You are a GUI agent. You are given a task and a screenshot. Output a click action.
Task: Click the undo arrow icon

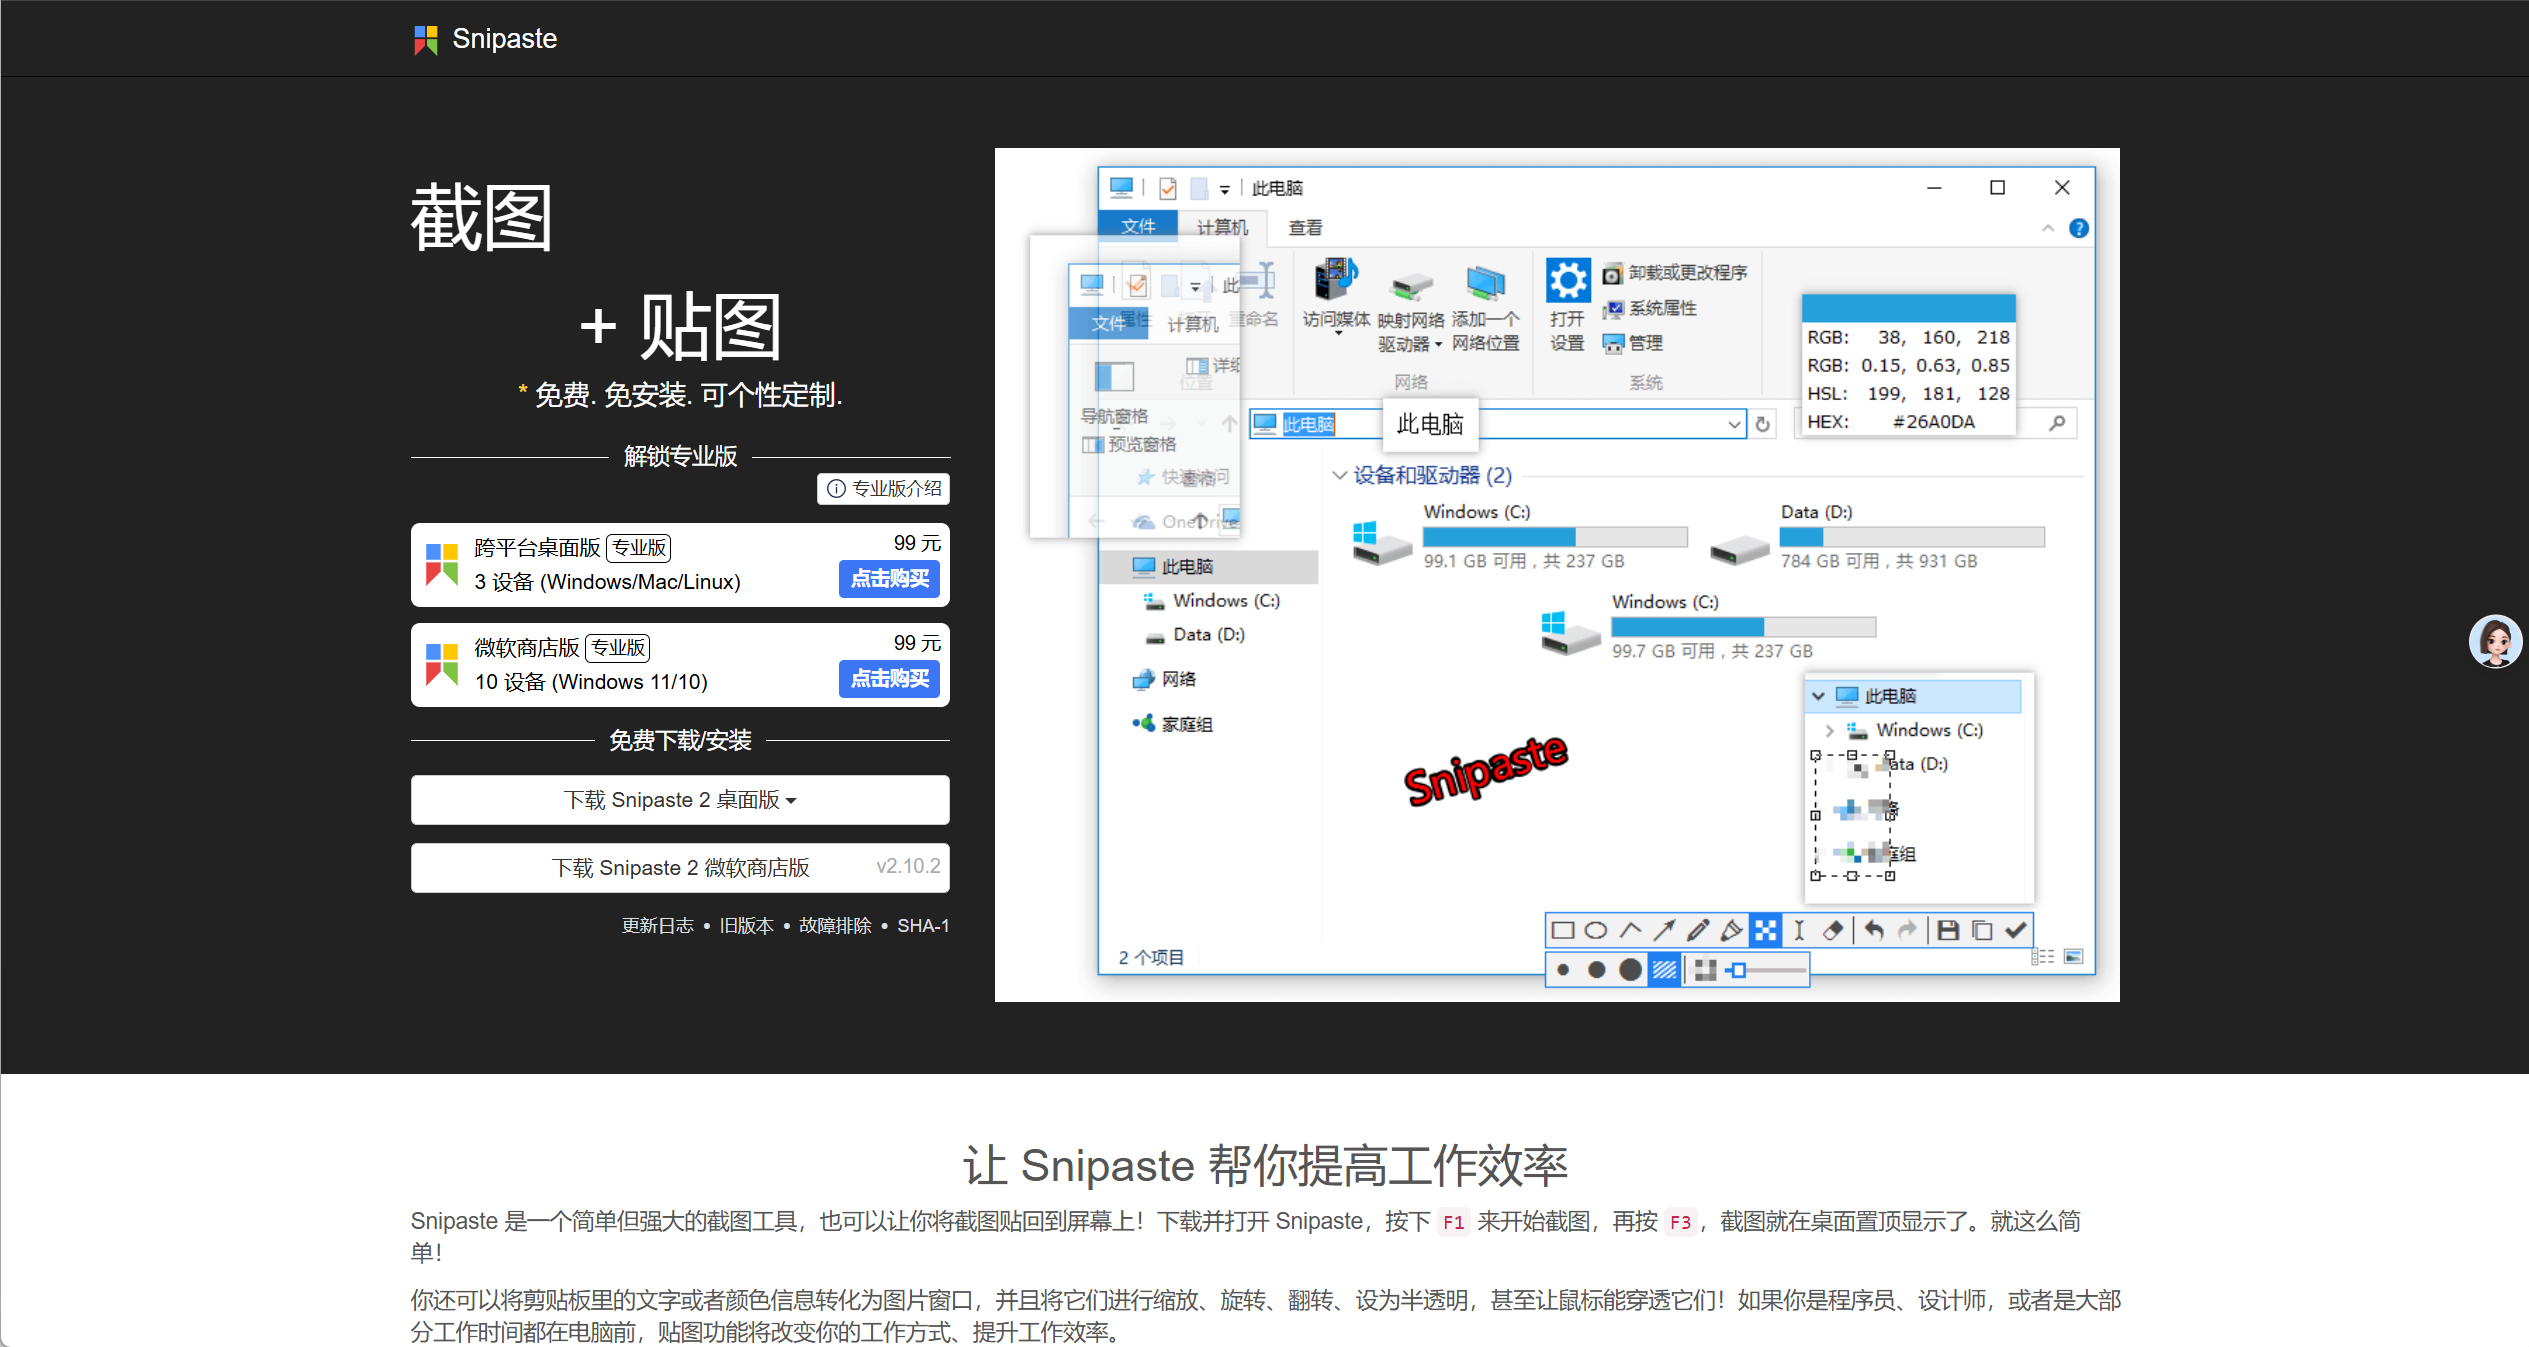tap(1874, 931)
